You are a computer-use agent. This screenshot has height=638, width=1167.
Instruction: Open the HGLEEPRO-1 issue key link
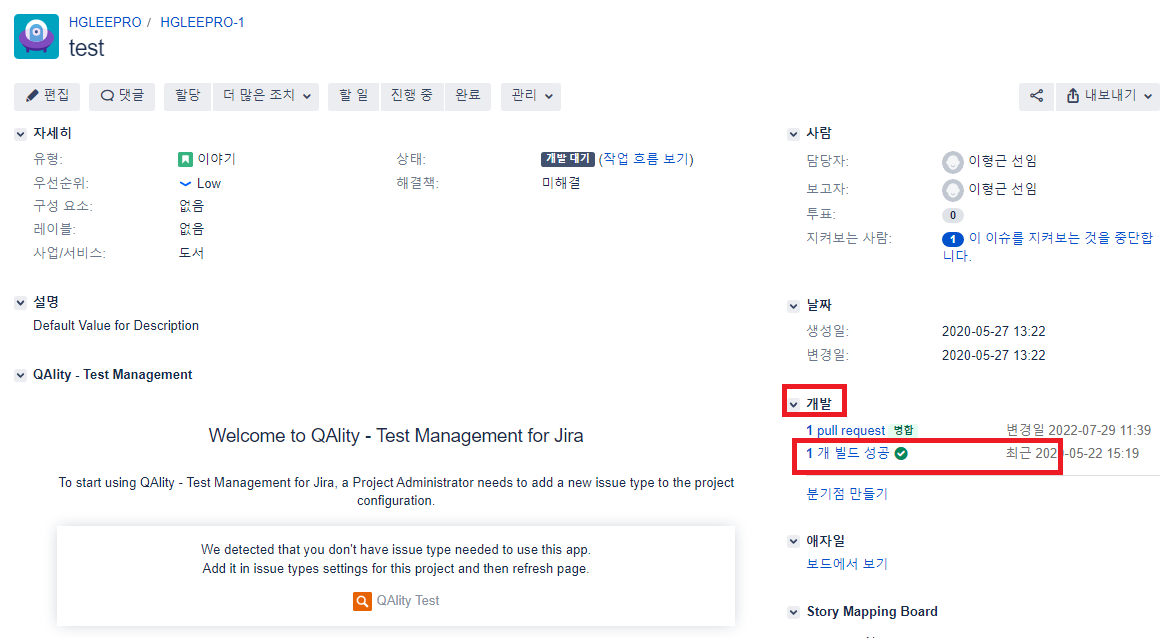click(202, 22)
